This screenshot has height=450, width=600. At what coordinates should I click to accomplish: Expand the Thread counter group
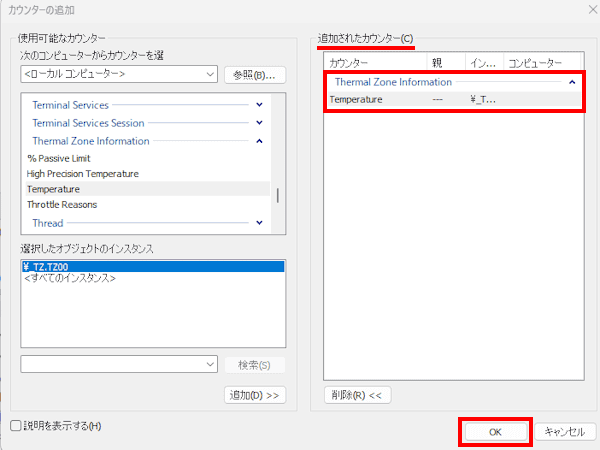pyautogui.click(x=259, y=222)
